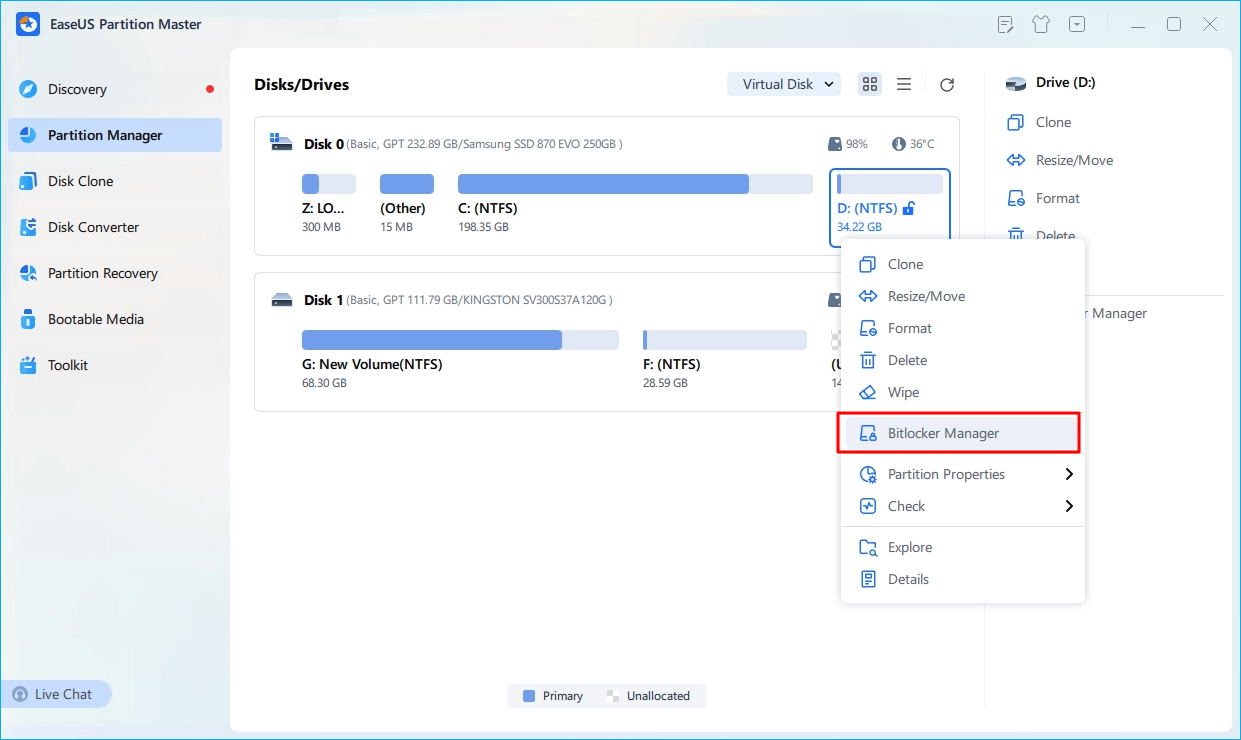Choose Delete from context menu
This screenshot has height=740, width=1241.
963,360
